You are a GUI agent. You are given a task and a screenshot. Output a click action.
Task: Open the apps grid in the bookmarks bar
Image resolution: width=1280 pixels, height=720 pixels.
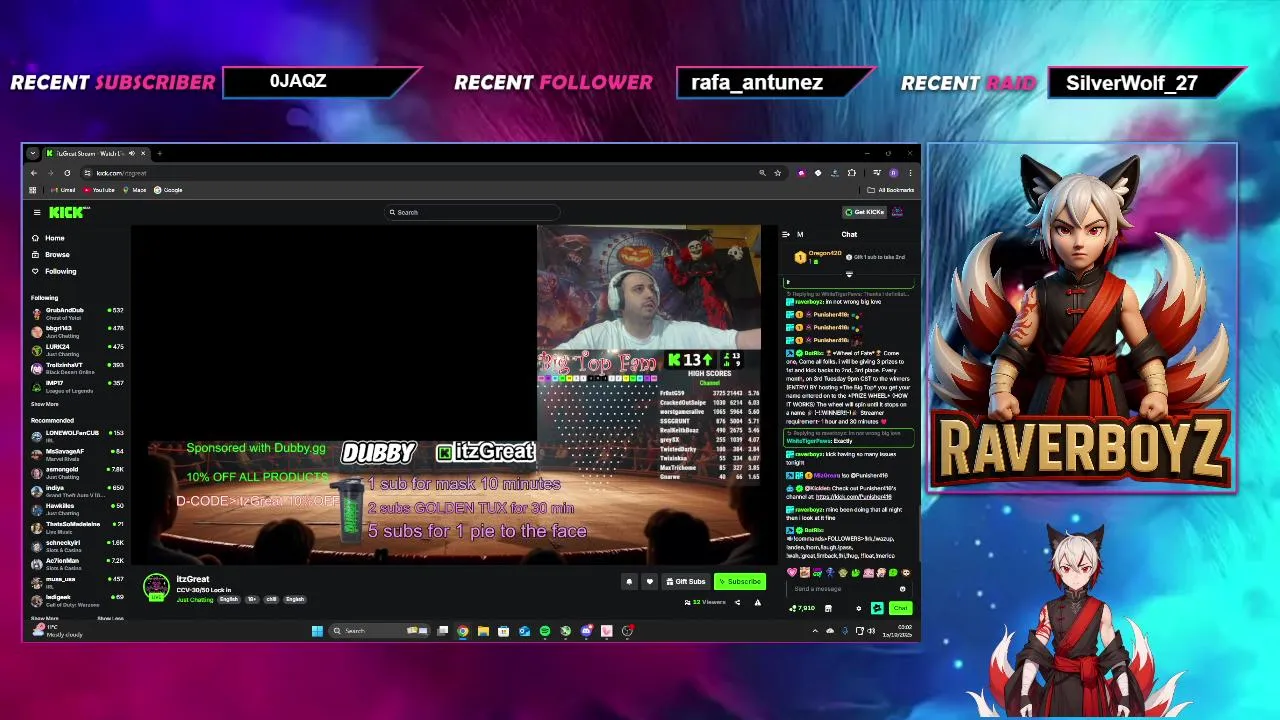click(x=33, y=190)
